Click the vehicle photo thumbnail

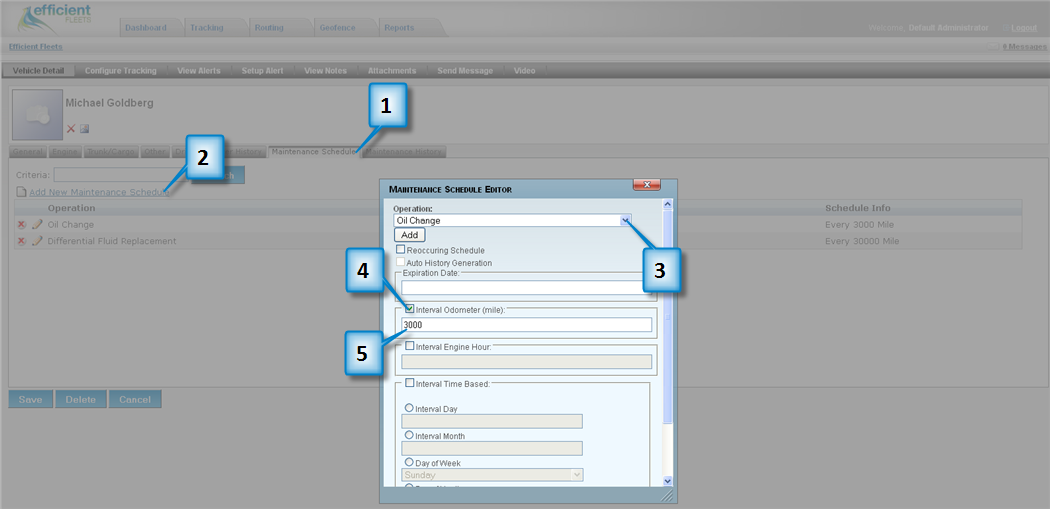(38, 115)
